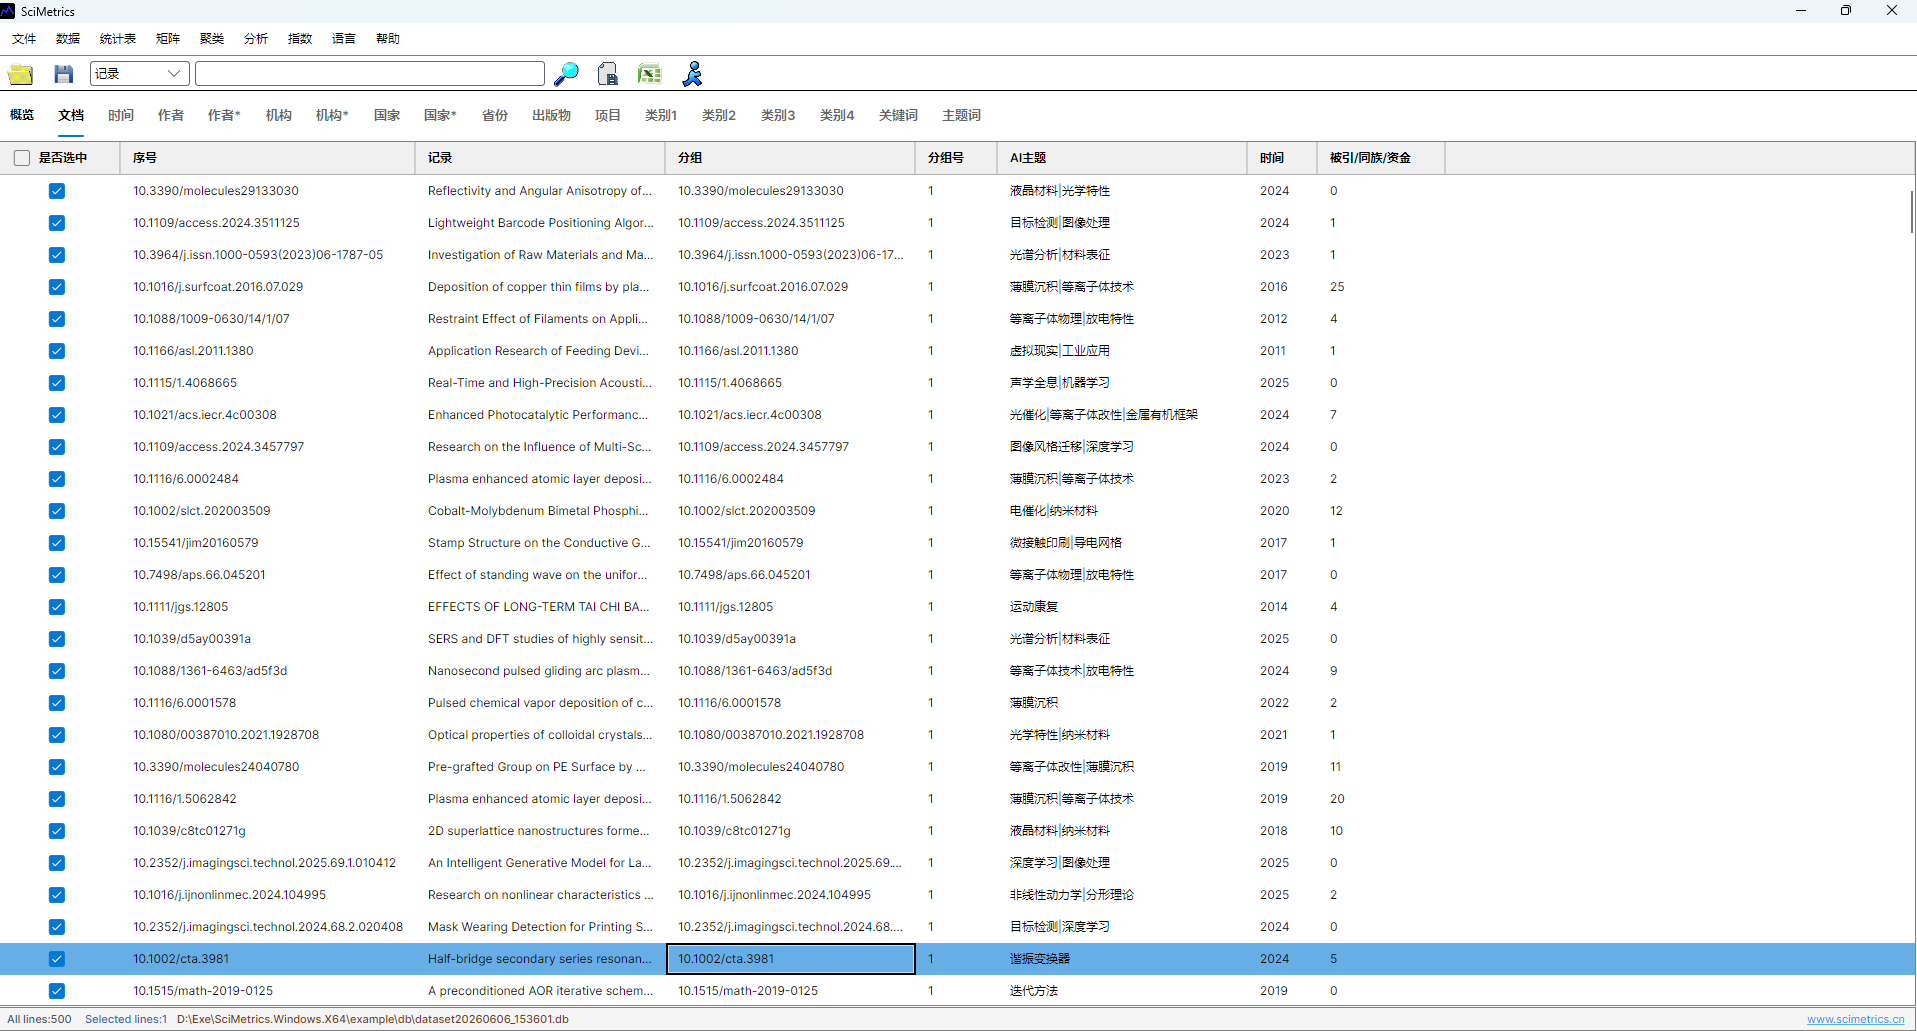Screen dimensions: 1917x1031
Task: Click the document save-as icon
Action: pyautogui.click(x=607, y=74)
